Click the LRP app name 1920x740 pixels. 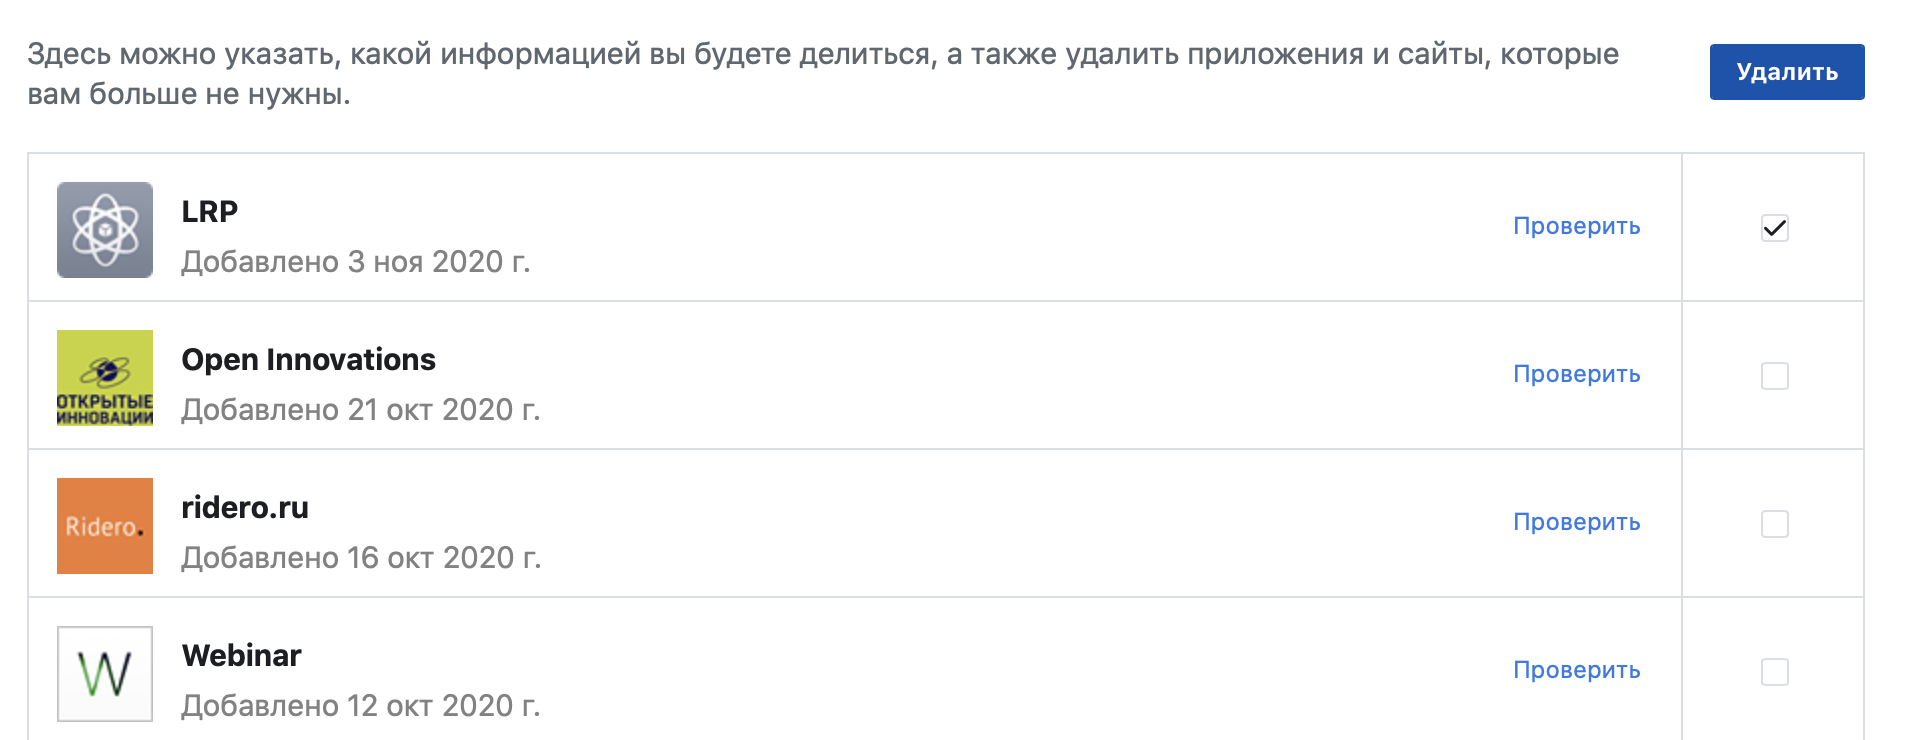tap(210, 212)
